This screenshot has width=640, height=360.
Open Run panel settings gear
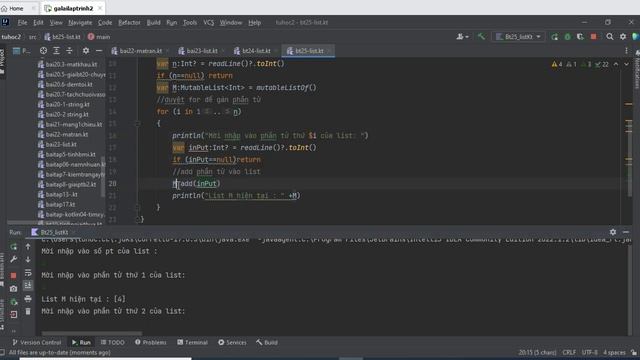(x=613, y=232)
